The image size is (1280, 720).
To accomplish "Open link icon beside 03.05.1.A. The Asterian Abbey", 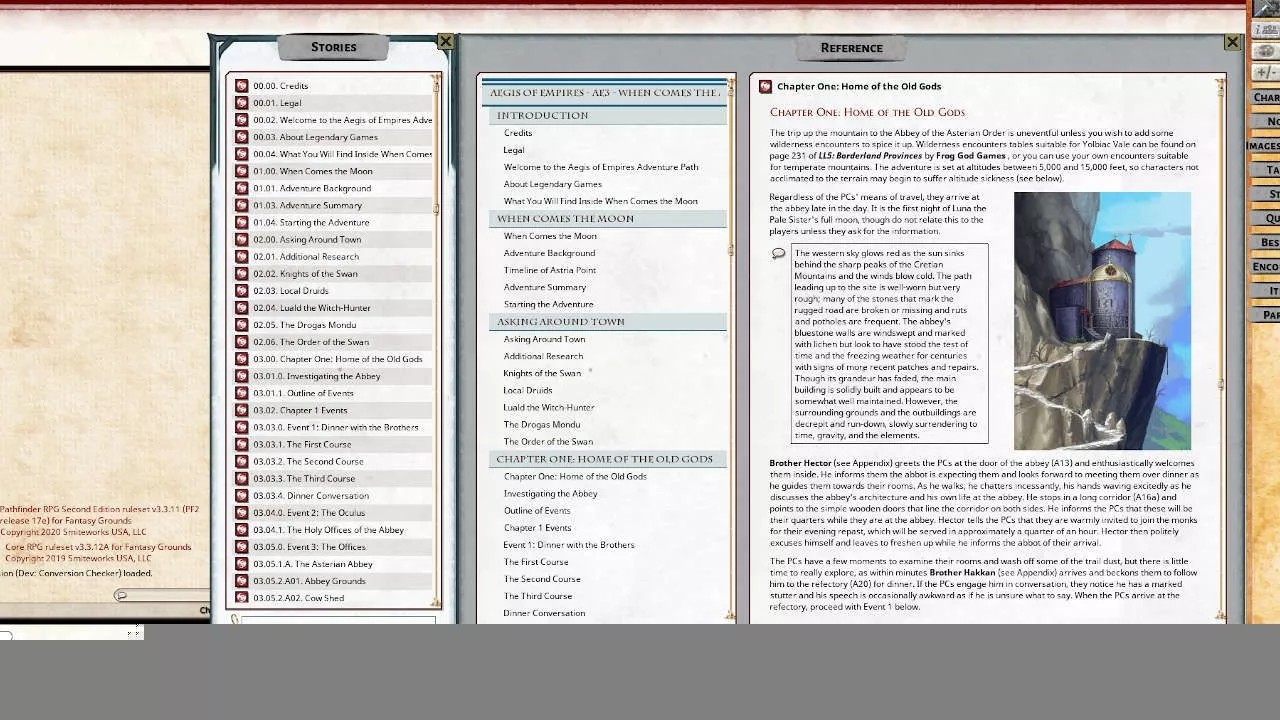I will click(x=241, y=564).
